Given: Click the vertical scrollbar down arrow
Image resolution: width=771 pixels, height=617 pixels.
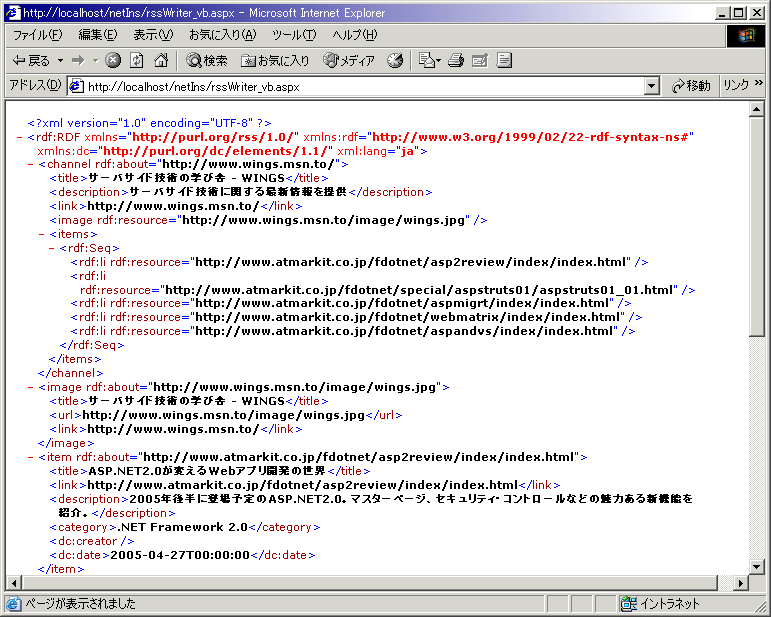Looking at the screenshot, I should 757,566.
